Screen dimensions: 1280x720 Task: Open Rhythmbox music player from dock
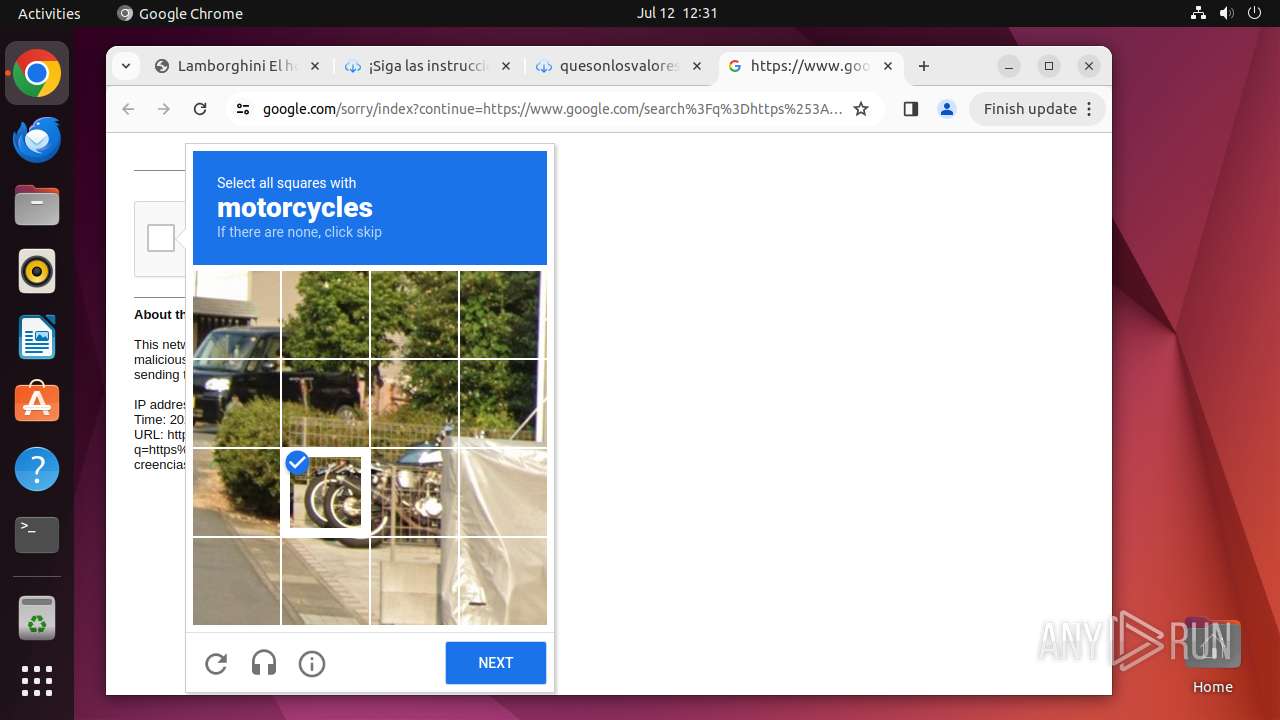point(37,271)
